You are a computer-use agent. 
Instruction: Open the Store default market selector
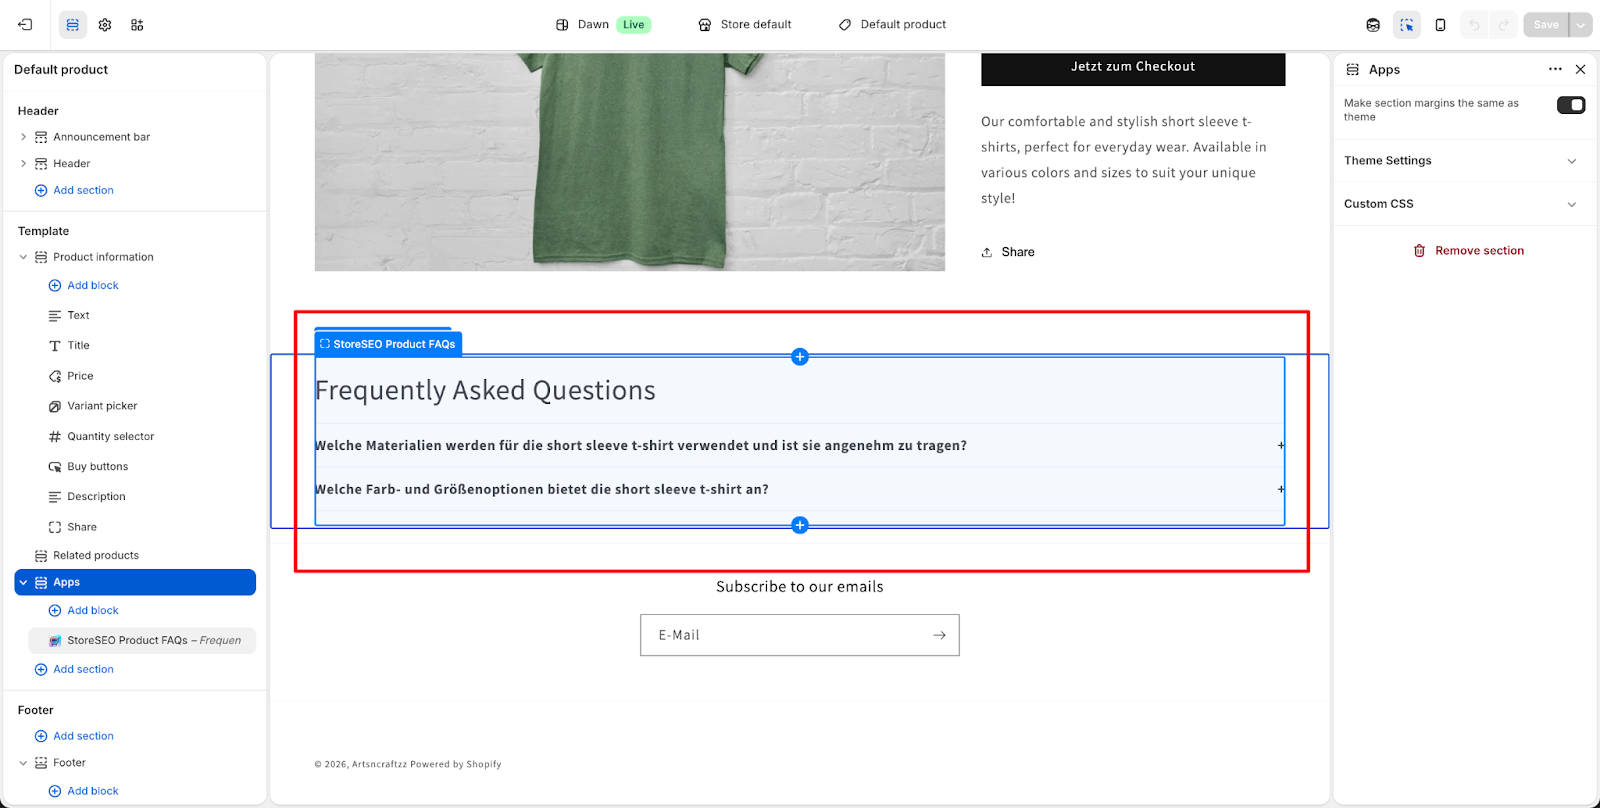pyautogui.click(x=745, y=24)
